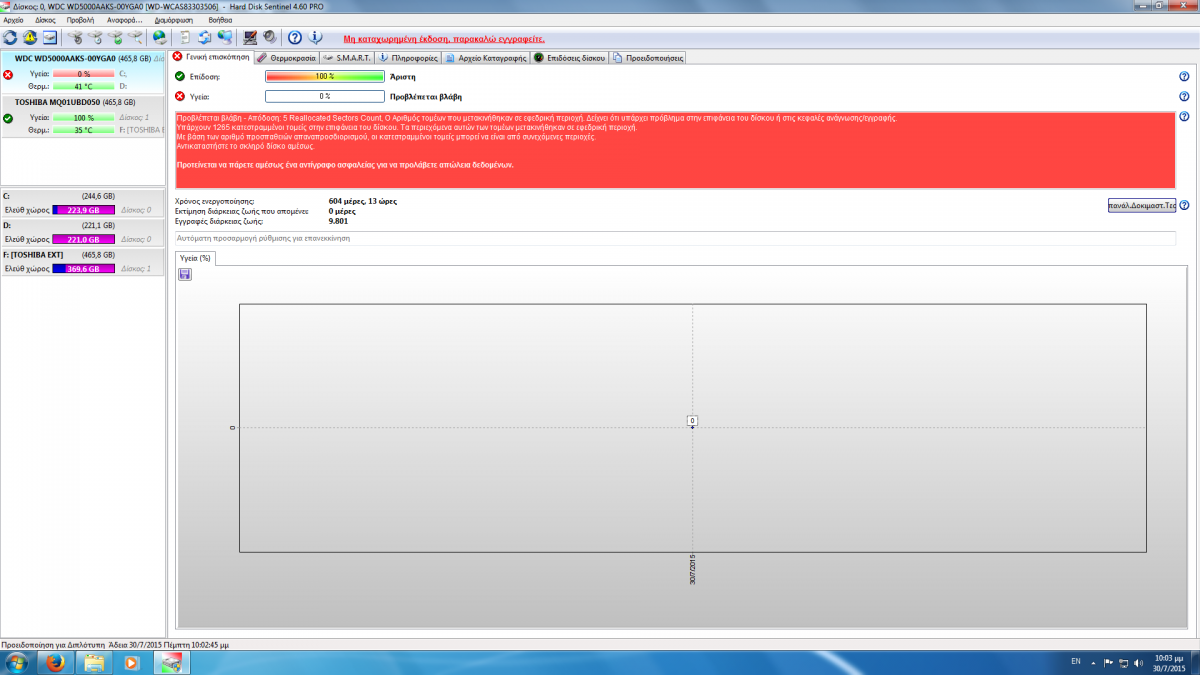Click the Αυτόματη προσαρμογή comment input field
1200x675 pixels.
click(675, 239)
